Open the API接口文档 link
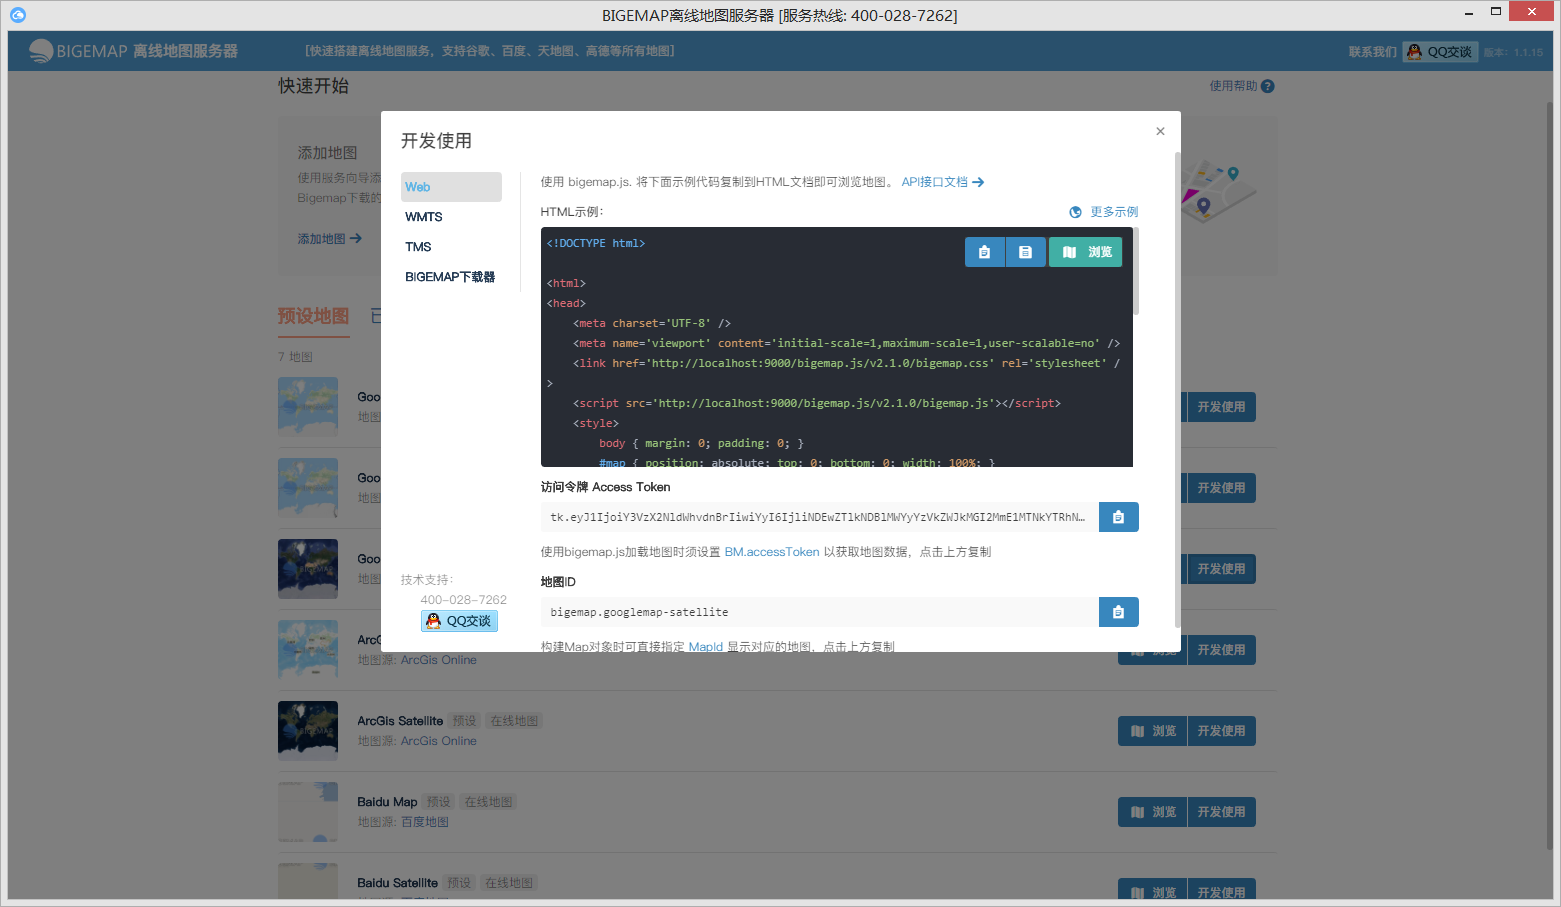1561x907 pixels. 943,182
